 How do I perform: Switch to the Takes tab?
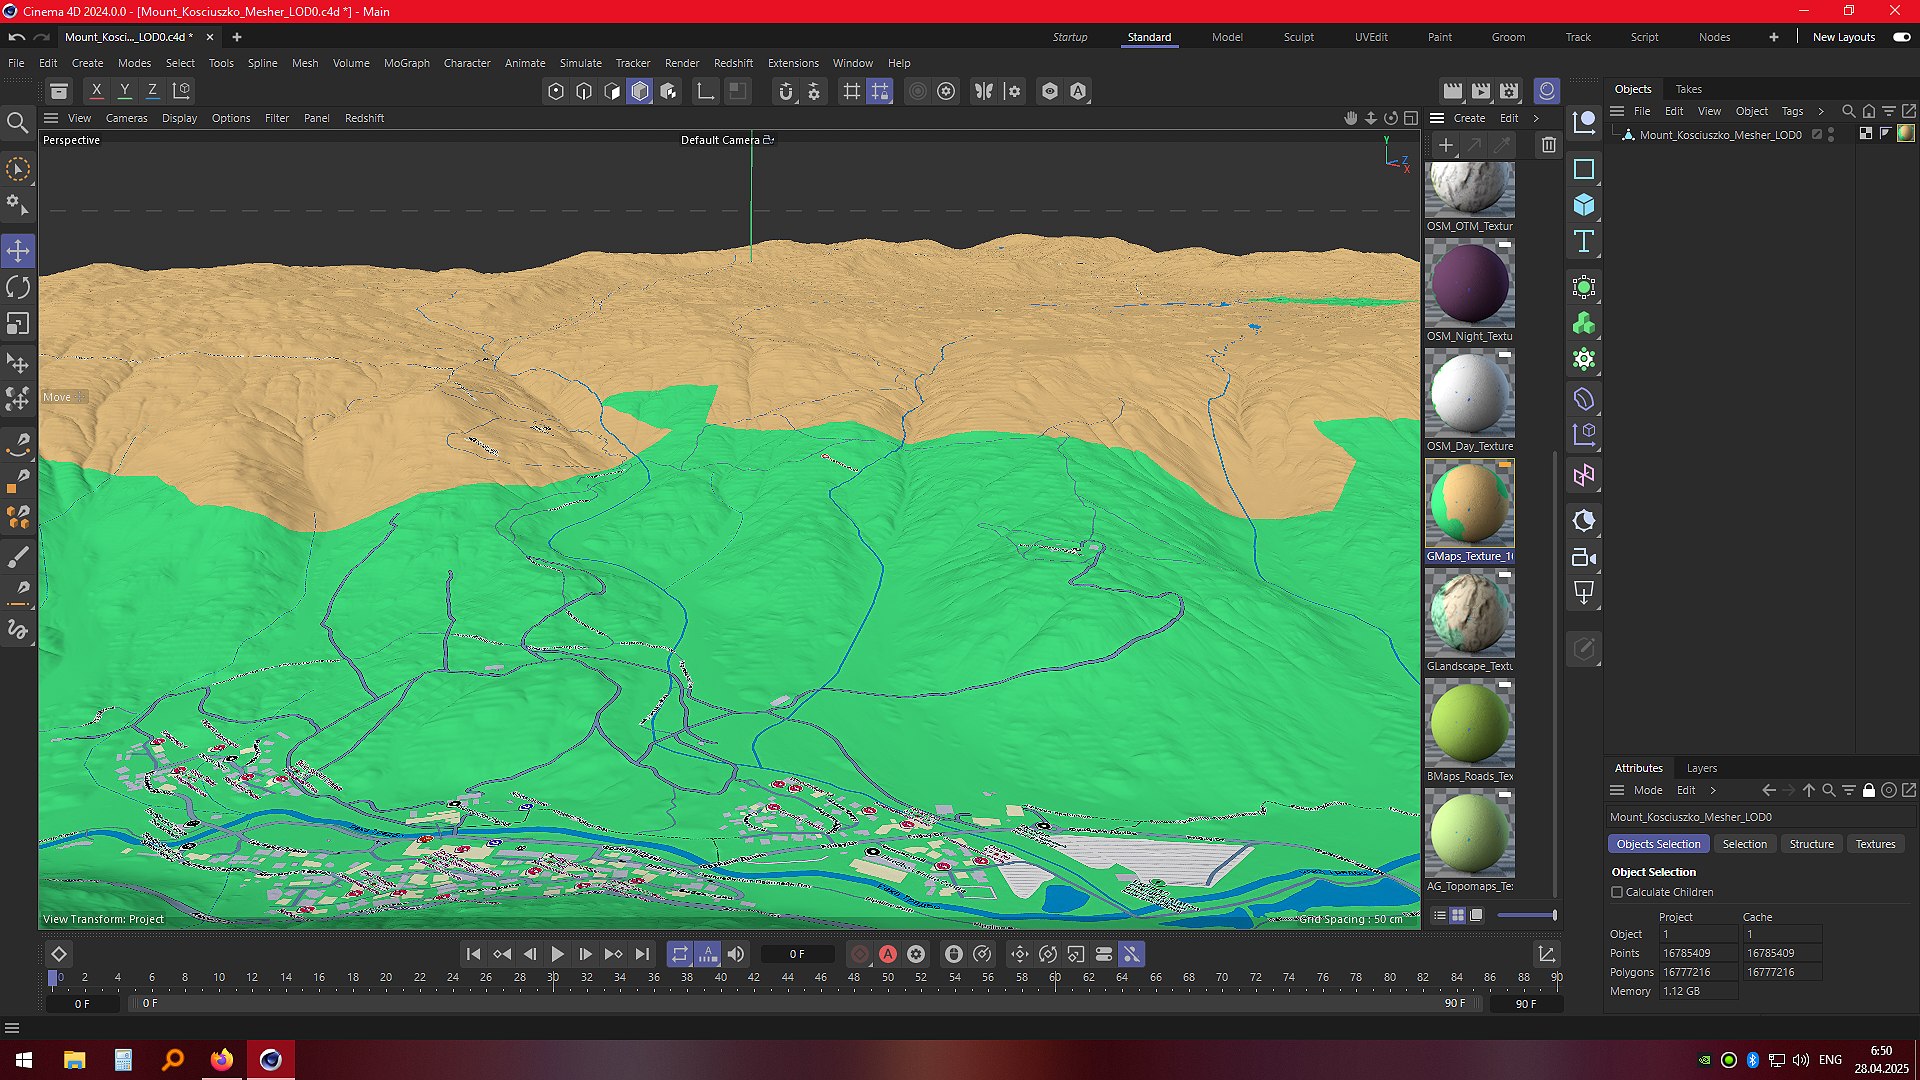click(1689, 89)
